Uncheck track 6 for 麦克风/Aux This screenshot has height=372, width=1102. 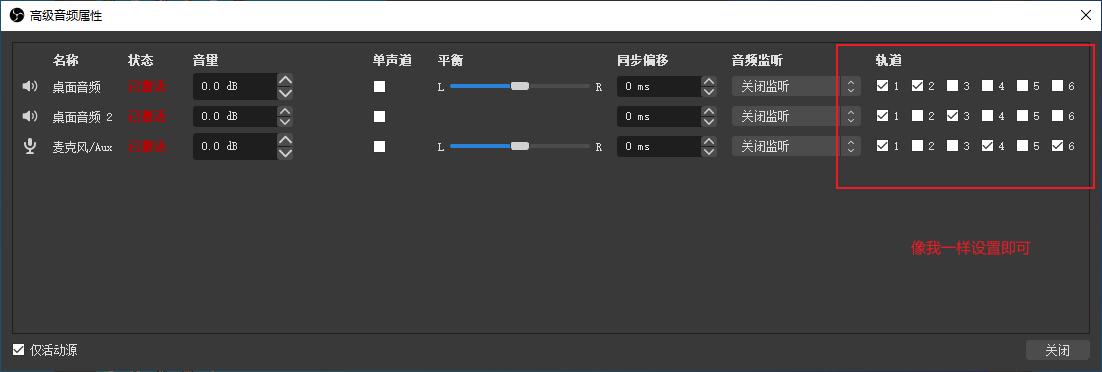pos(1058,146)
